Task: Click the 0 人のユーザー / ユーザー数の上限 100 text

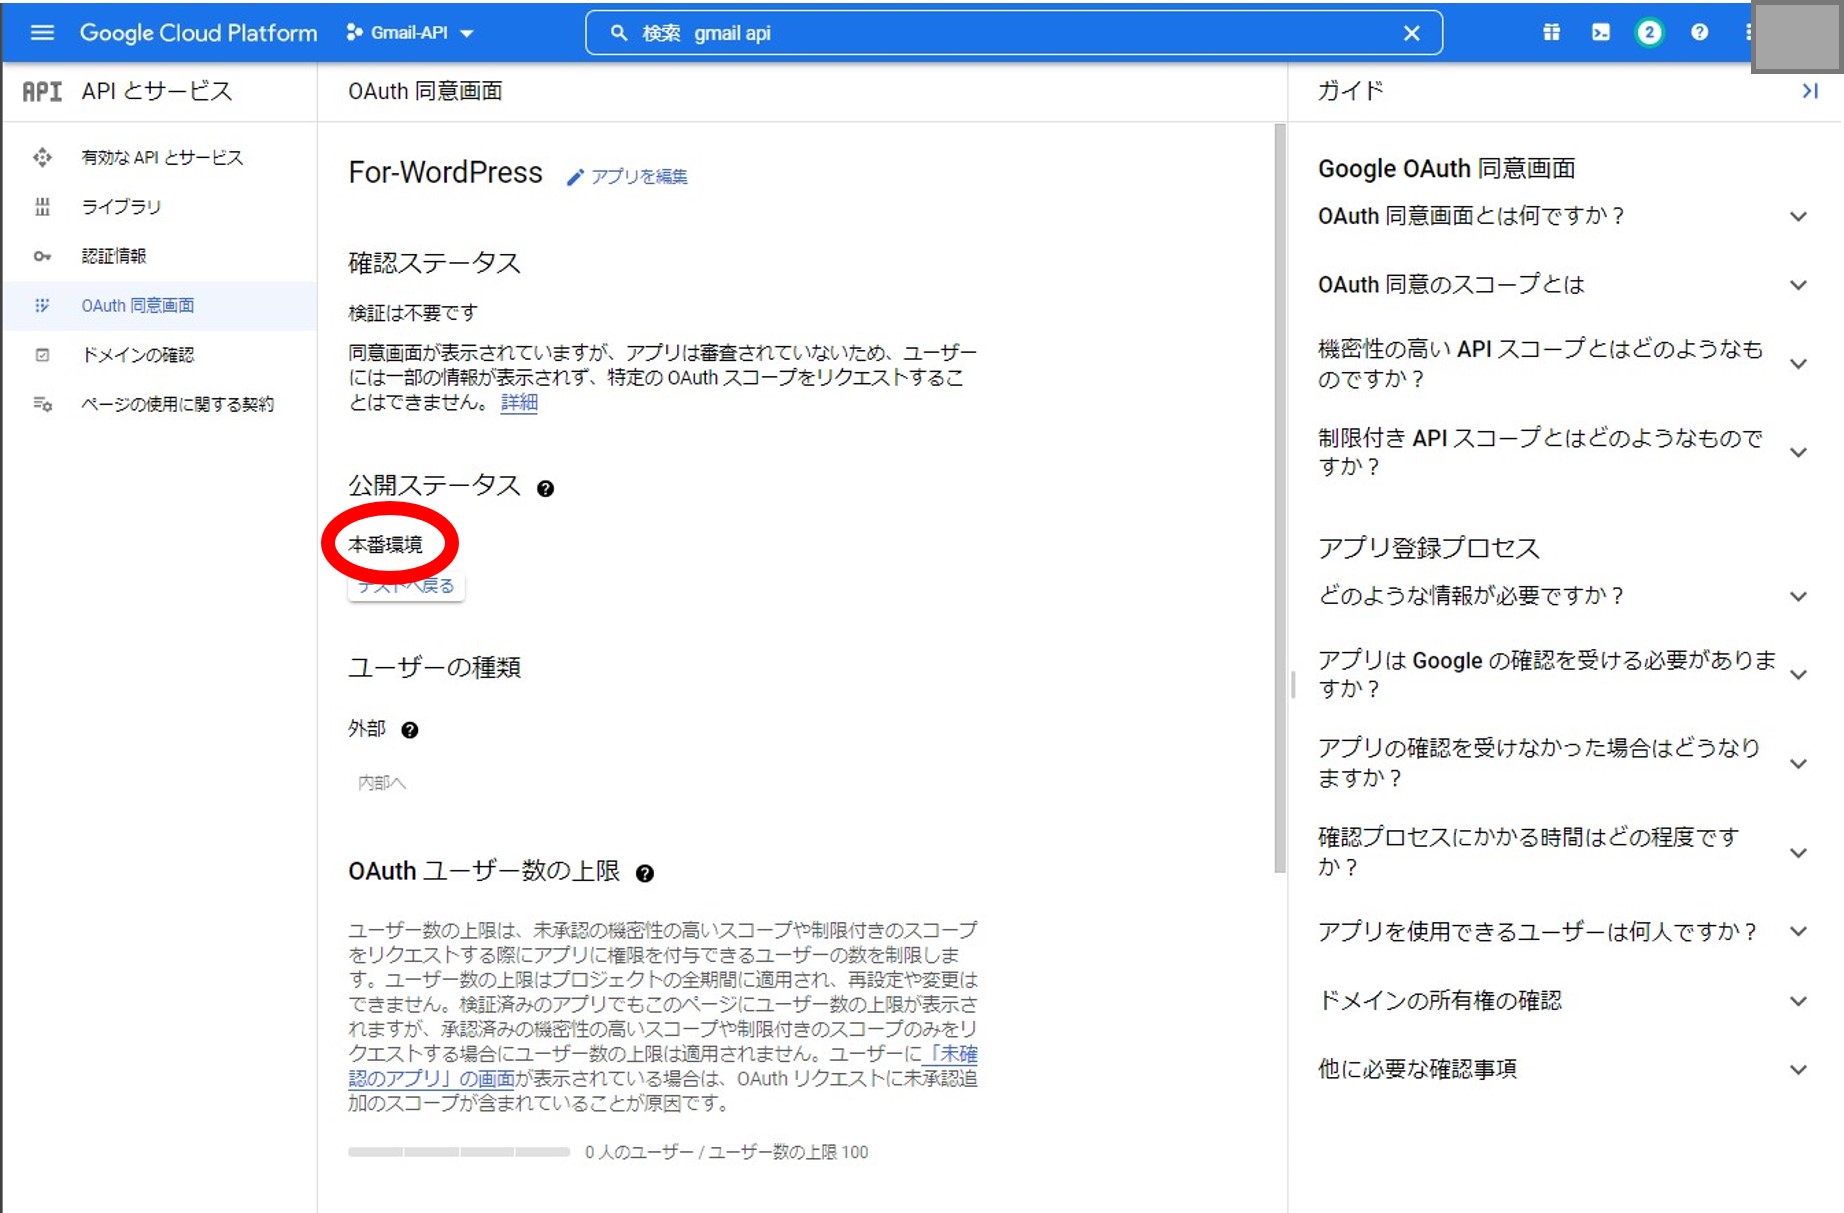Action: pyautogui.click(x=727, y=1152)
